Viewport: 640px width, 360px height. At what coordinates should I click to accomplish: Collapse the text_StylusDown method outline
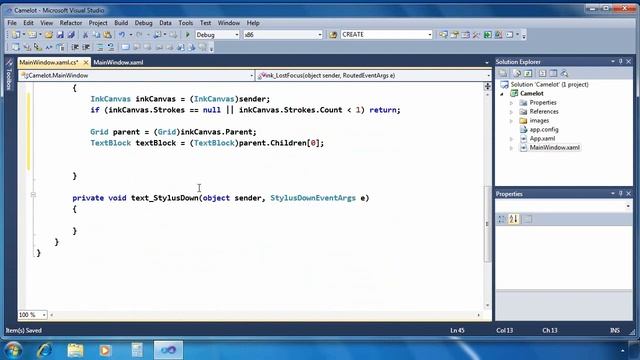click(33, 195)
